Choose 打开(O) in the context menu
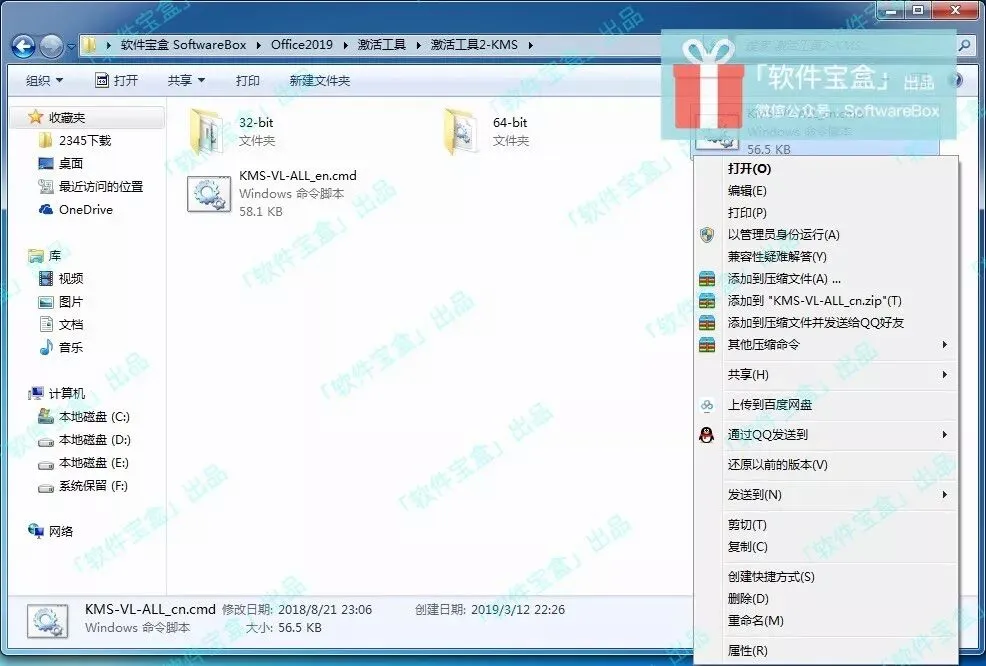Image resolution: width=986 pixels, height=666 pixels. (826, 169)
